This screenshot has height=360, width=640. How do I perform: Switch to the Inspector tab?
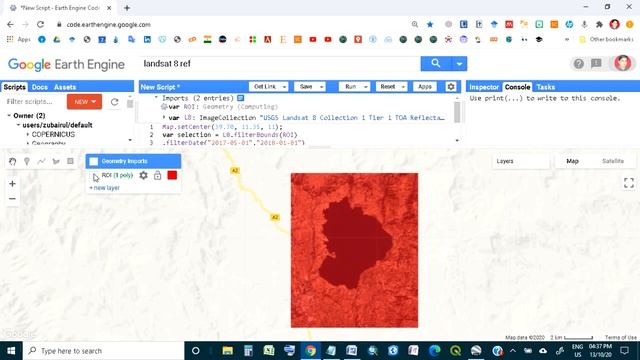pos(484,87)
